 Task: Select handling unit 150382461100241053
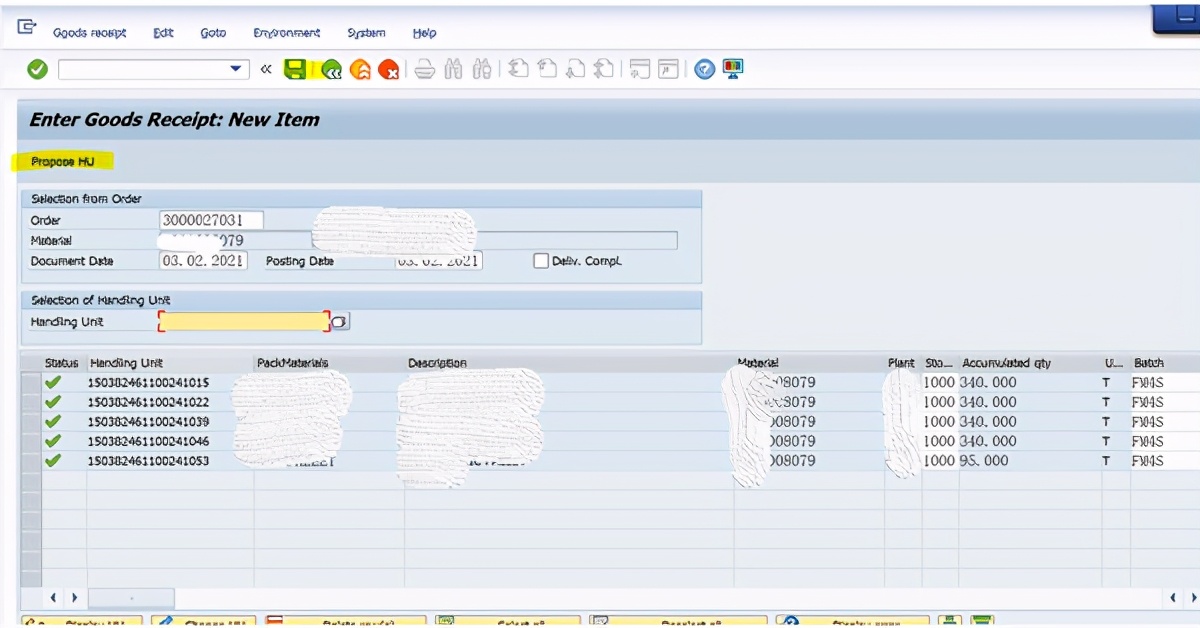pos(149,461)
